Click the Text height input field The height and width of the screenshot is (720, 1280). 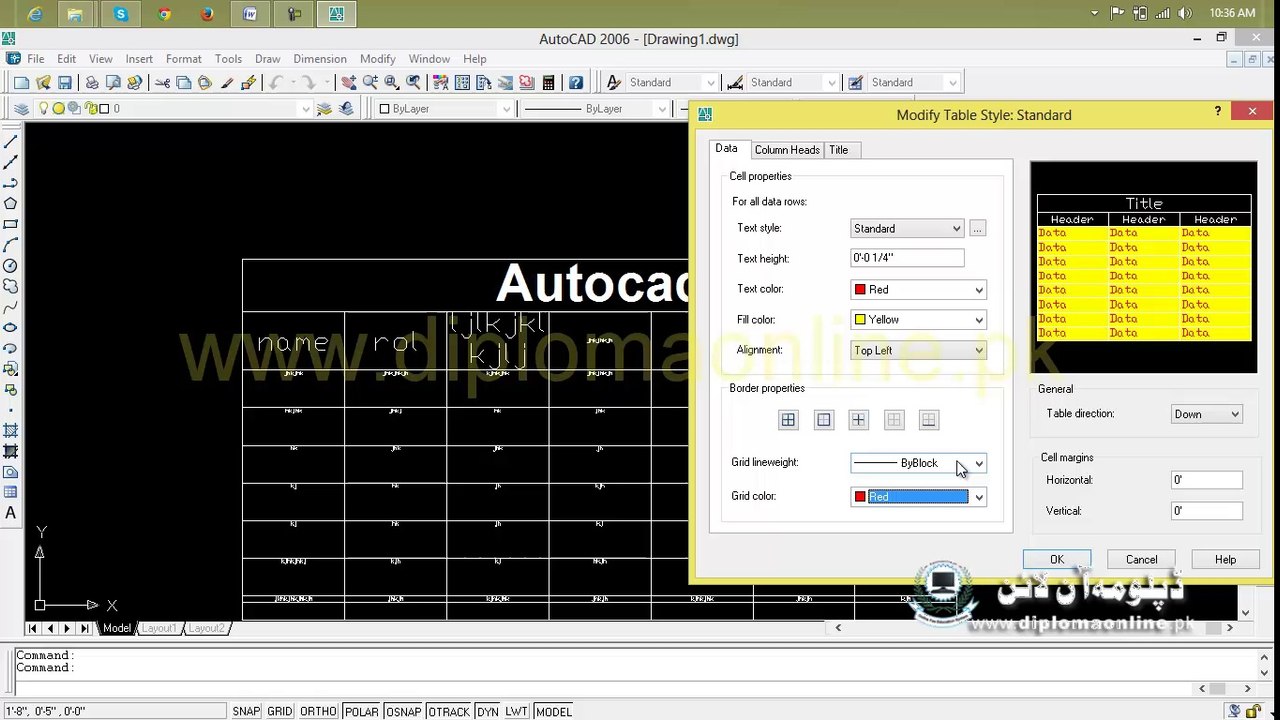[x=907, y=258]
